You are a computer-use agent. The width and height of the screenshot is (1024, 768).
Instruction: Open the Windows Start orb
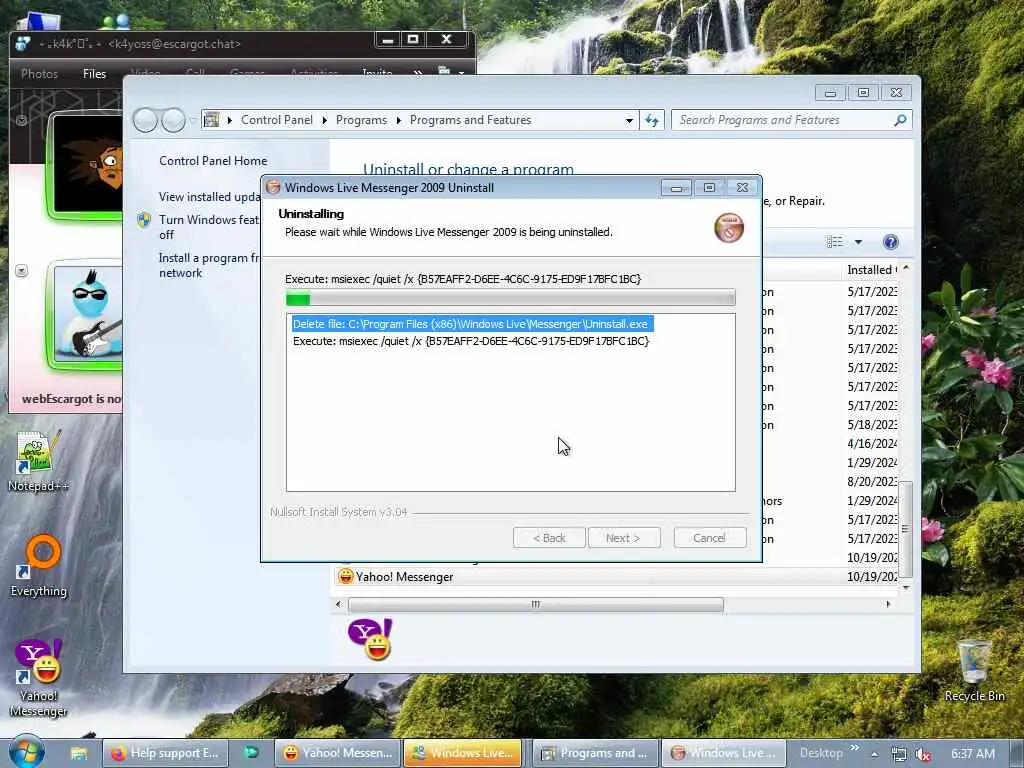point(27,752)
